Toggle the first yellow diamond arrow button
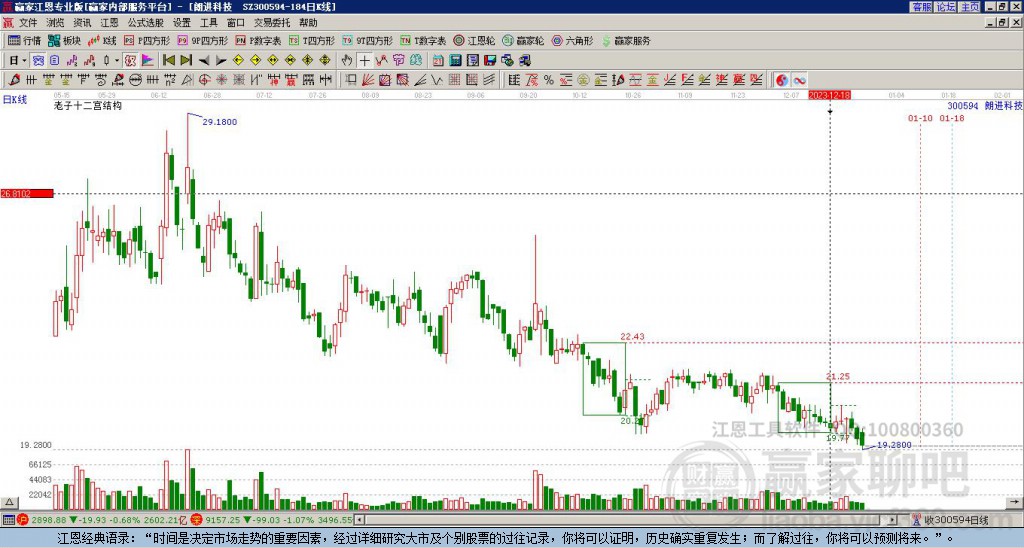The width and height of the screenshot is (1024, 548). (x=238, y=60)
